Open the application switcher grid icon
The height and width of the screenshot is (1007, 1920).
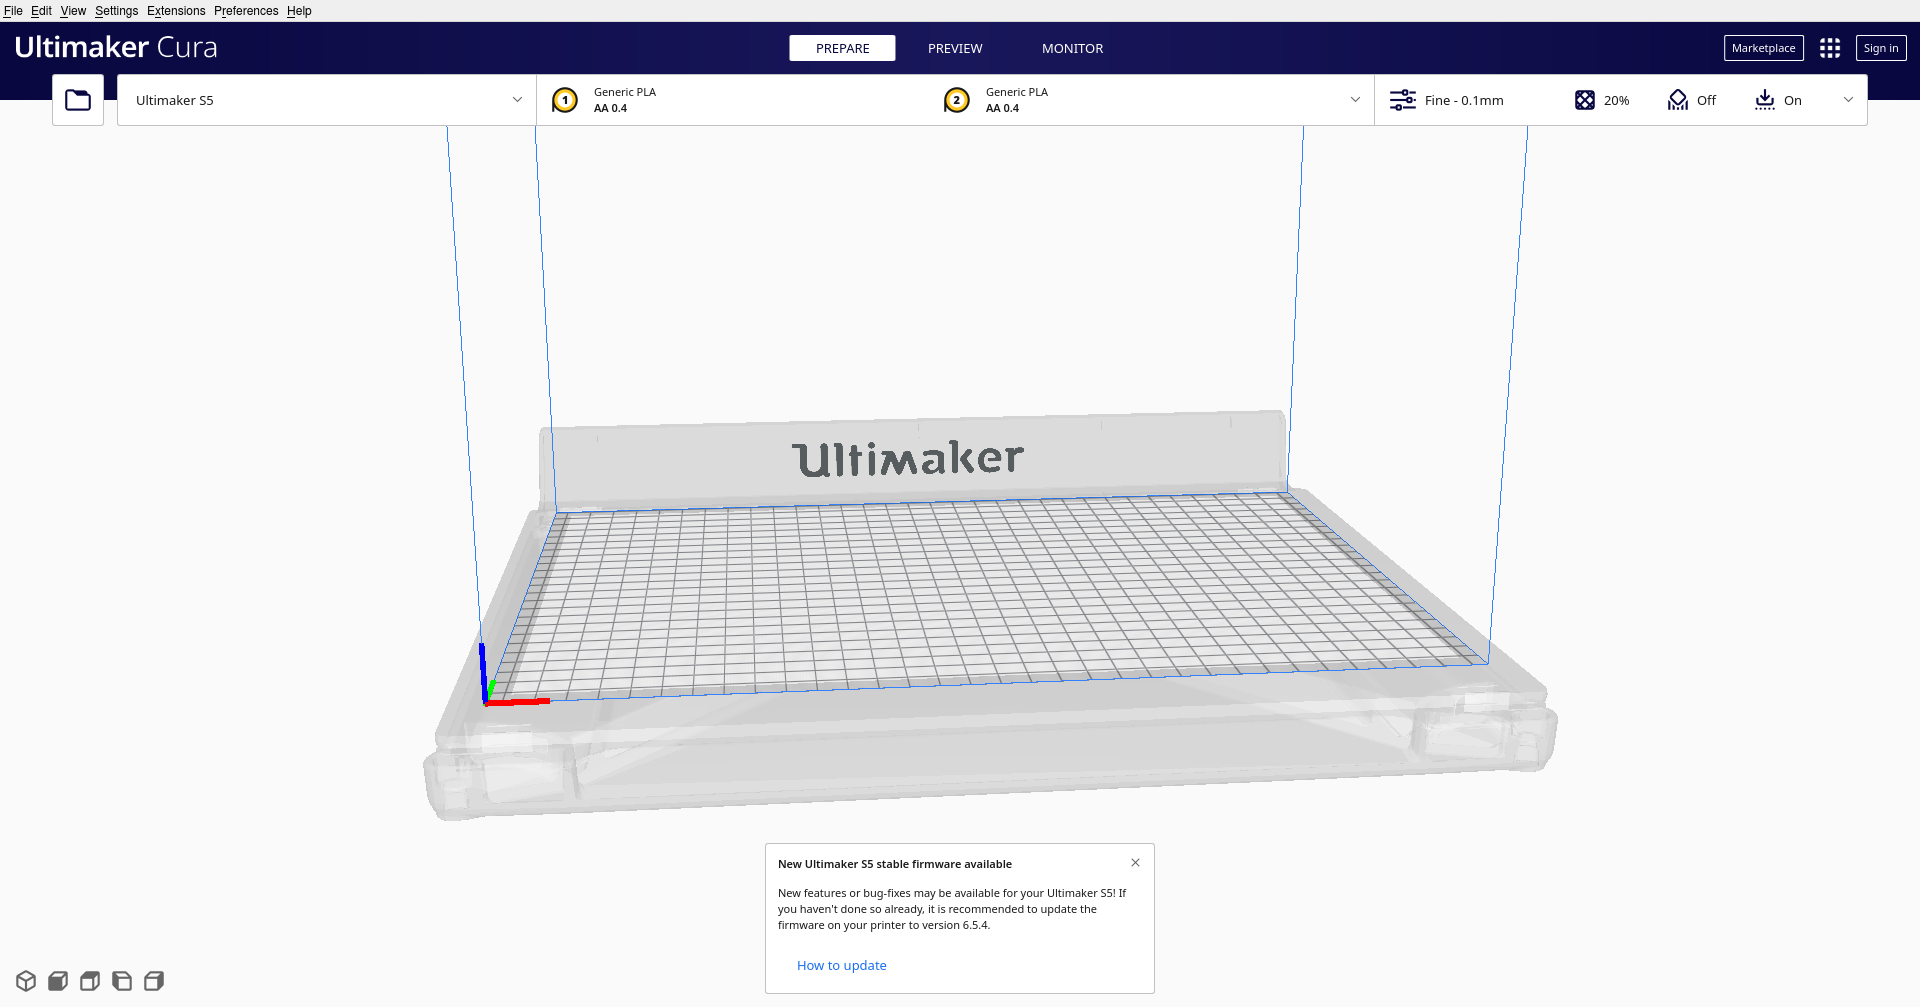pos(1830,48)
